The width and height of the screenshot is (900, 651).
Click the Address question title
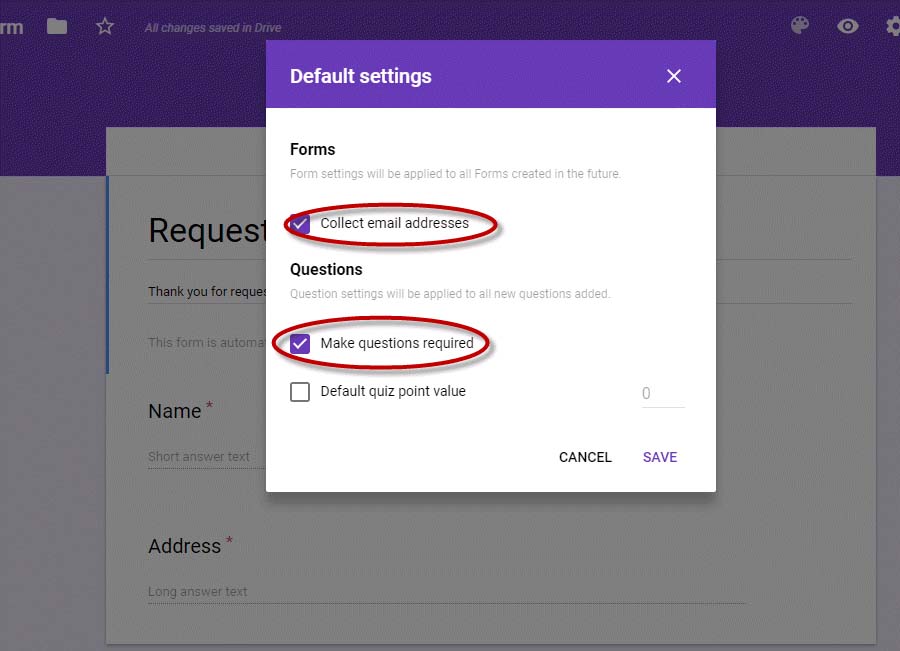(184, 546)
